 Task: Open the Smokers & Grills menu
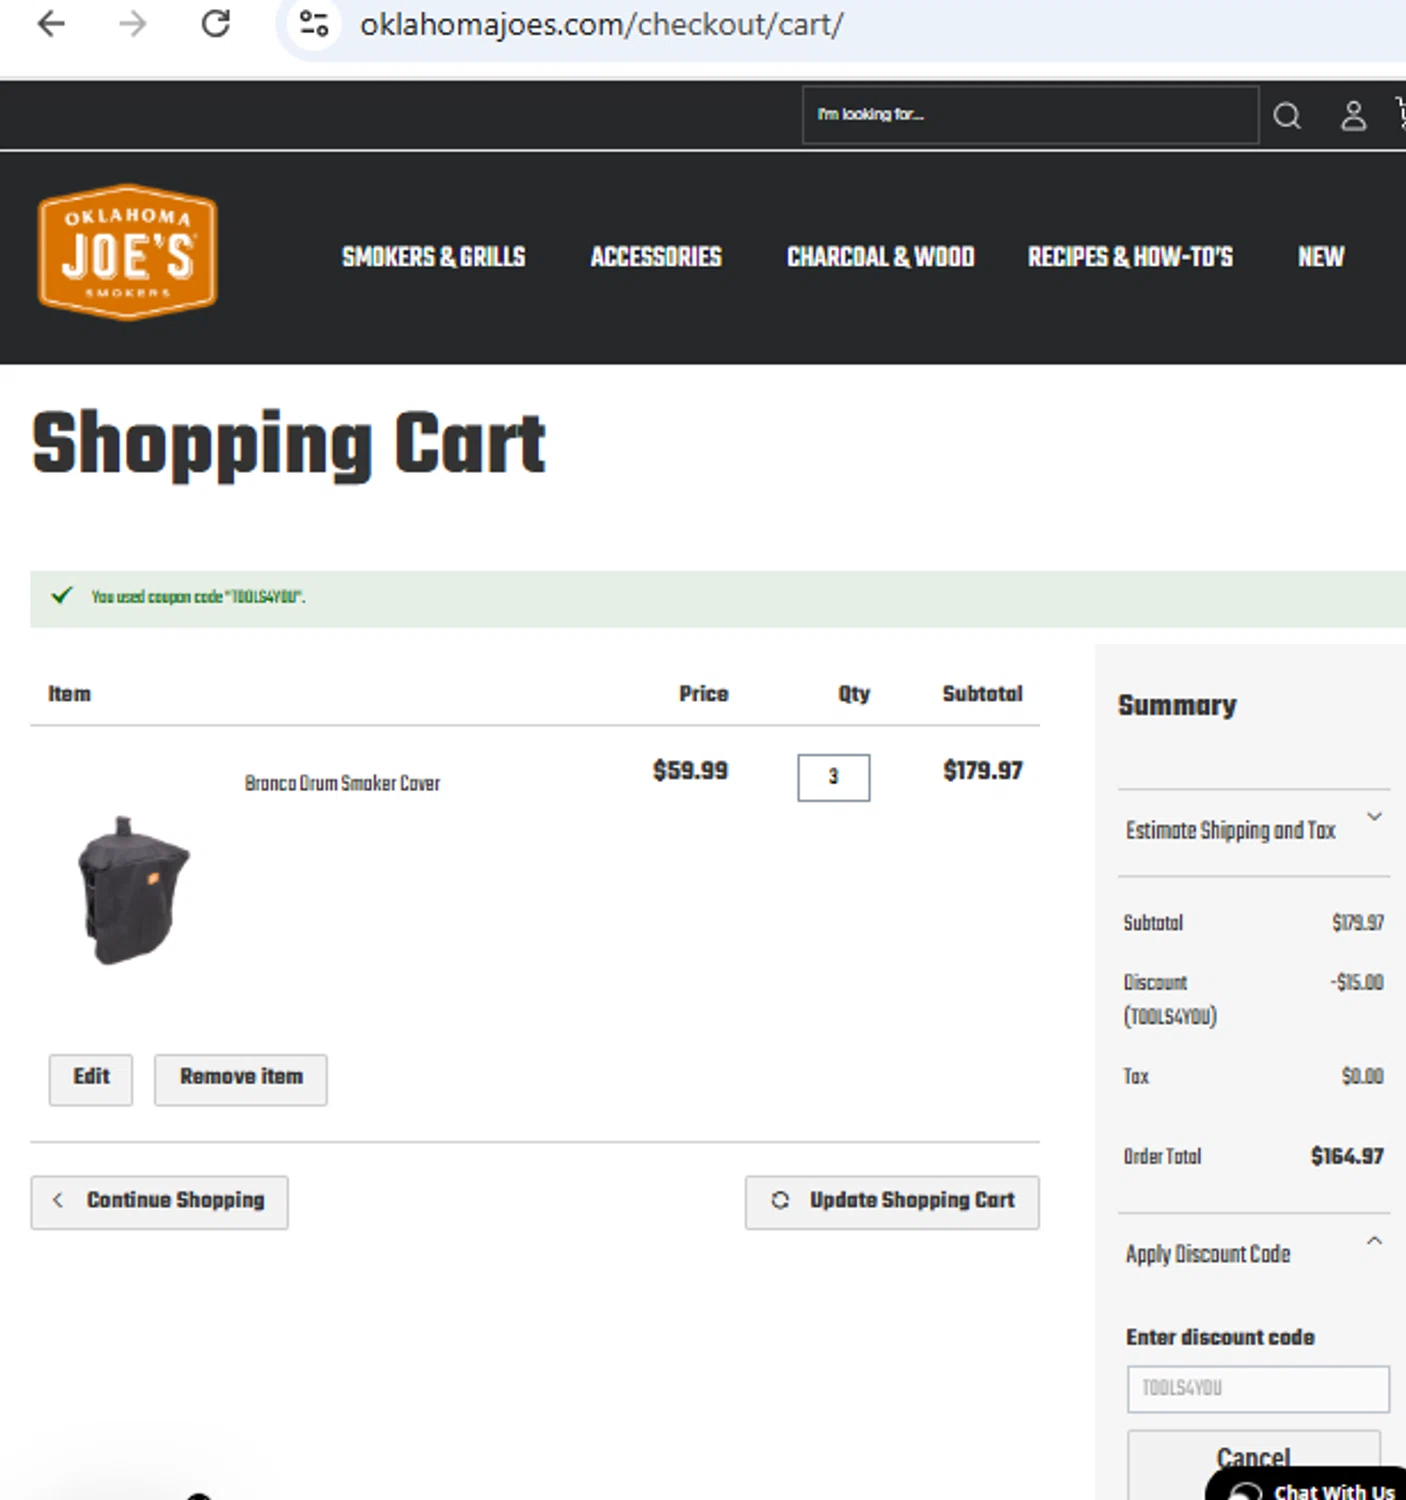click(x=433, y=257)
